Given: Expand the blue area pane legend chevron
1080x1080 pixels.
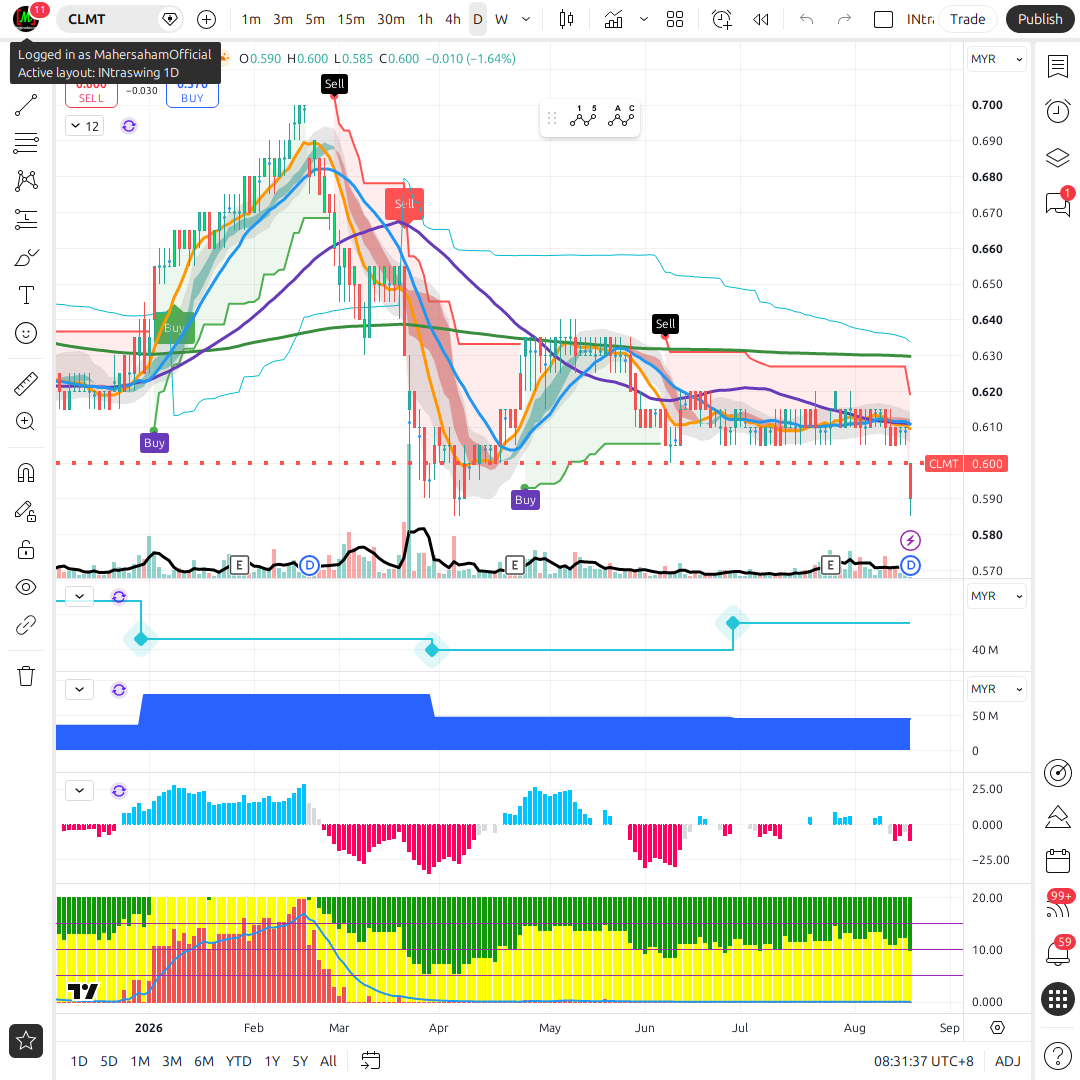Looking at the screenshot, I should (x=79, y=689).
